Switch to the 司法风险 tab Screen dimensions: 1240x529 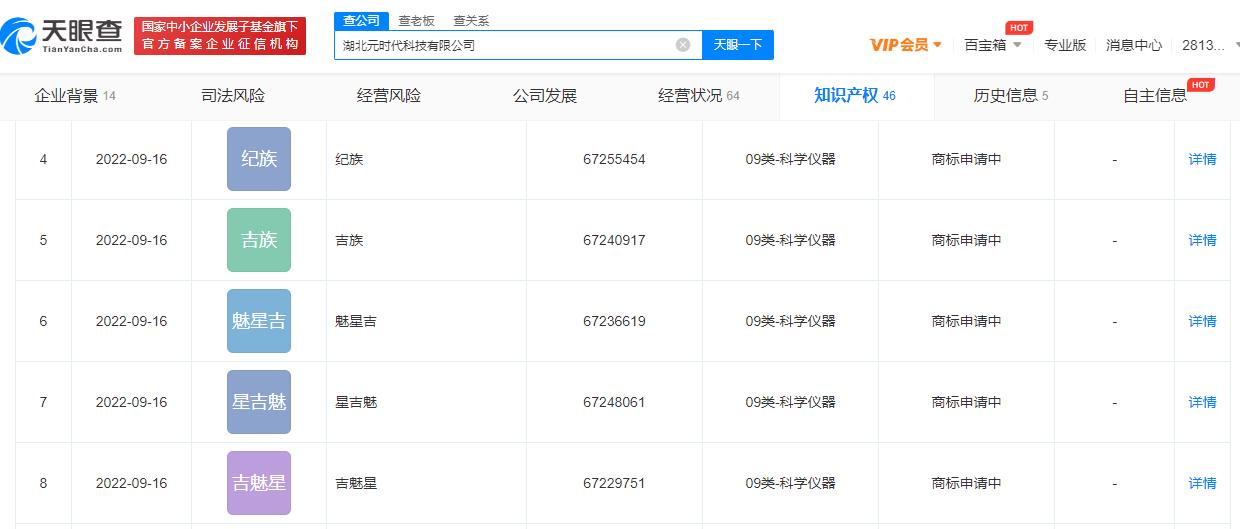tap(233, 96)
